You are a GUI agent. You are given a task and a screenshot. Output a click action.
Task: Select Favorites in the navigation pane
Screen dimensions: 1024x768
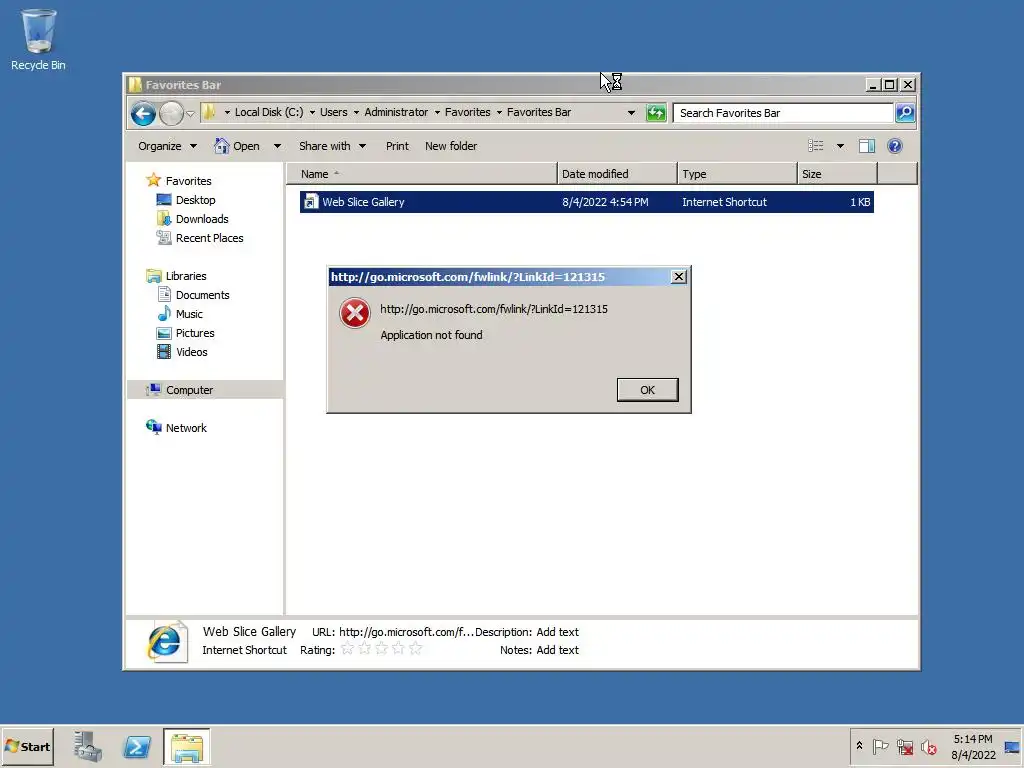pos(188,181)
